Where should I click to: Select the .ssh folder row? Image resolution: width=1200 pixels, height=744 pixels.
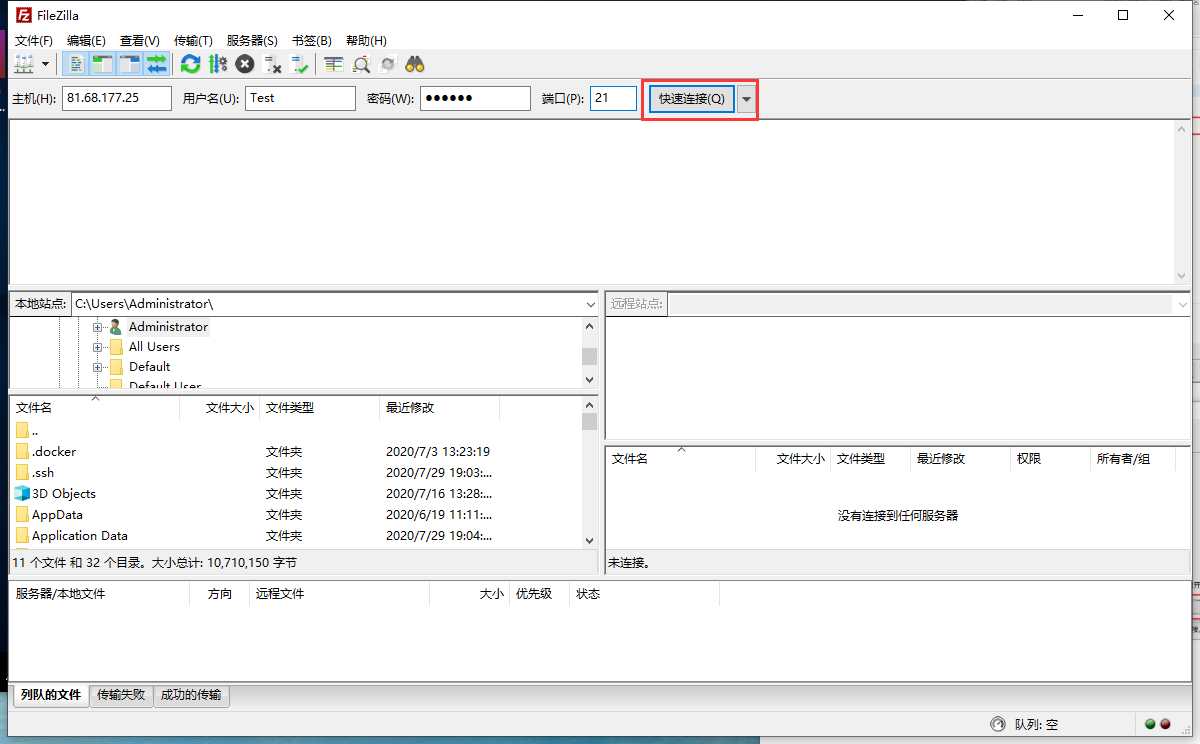tap(296, 472)
